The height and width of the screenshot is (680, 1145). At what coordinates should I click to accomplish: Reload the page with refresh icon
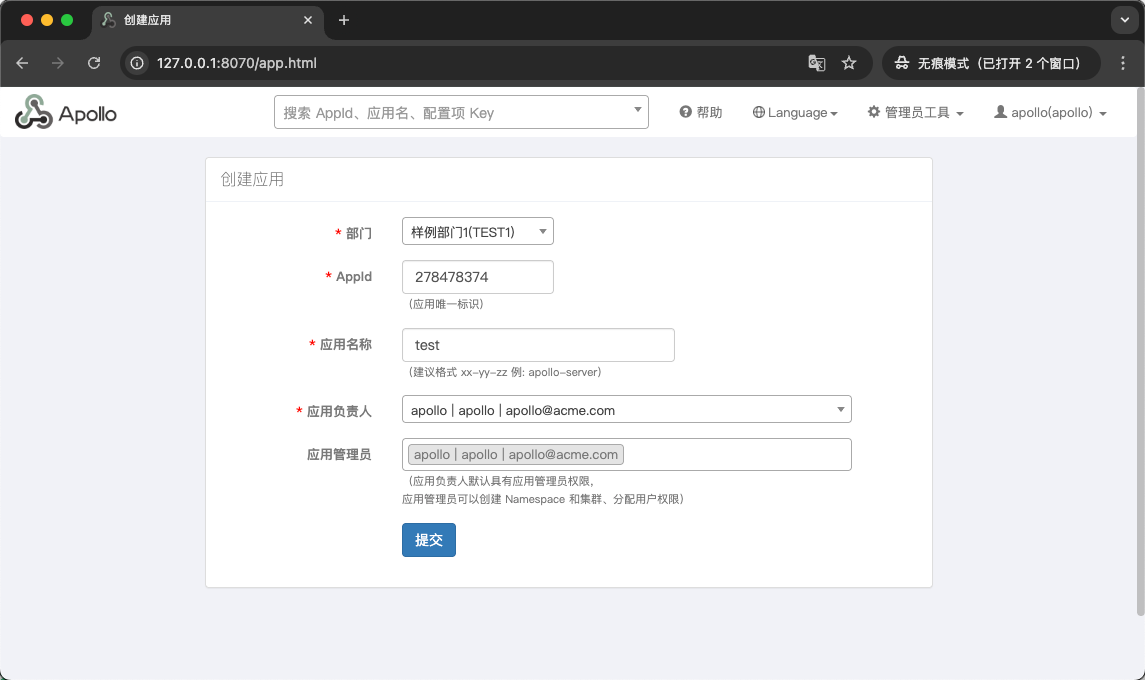pyautogui.click(x=94, y=63)
